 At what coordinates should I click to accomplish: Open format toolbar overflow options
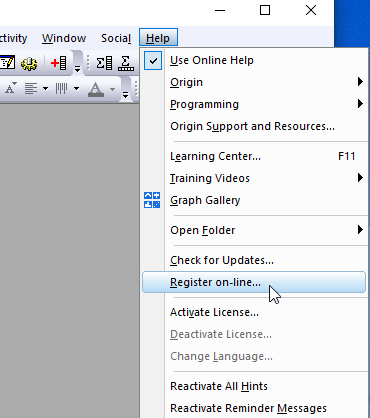point(125,95)
